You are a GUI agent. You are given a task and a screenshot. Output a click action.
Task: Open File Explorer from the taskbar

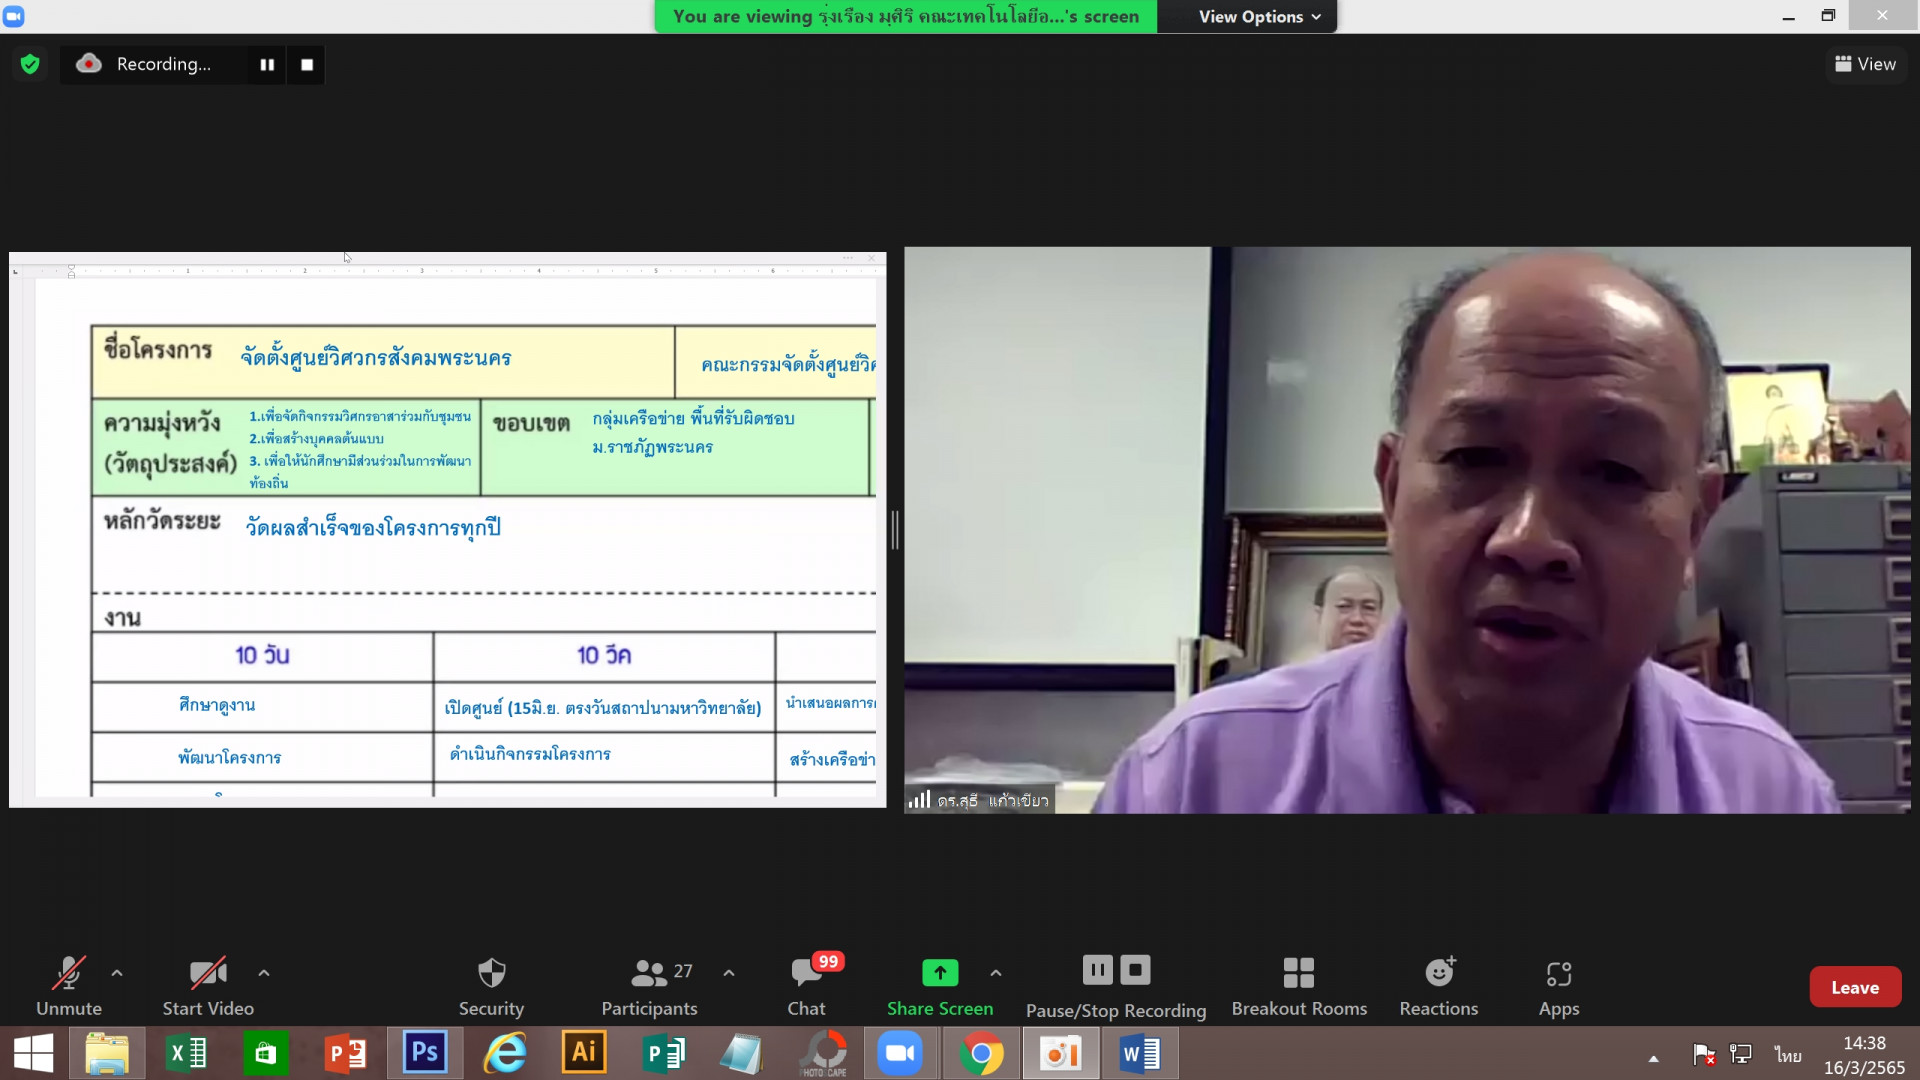tap(107, 1053)
